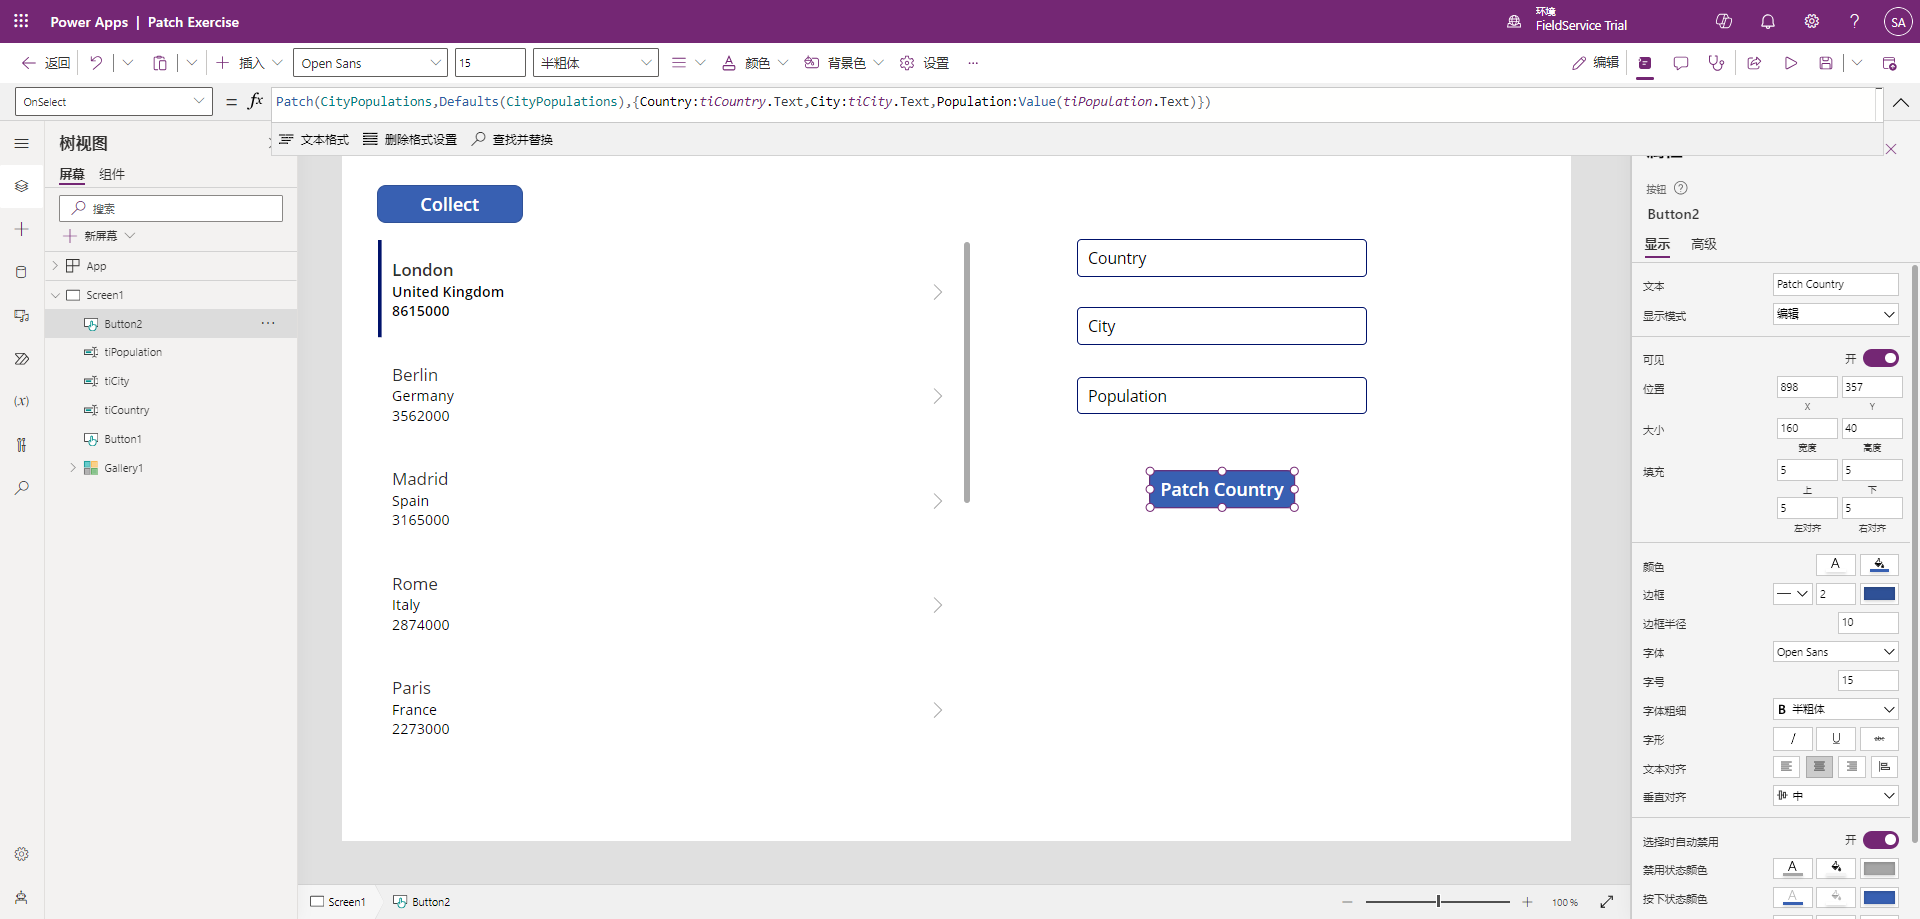Click the Back button
Viewport: 1920px width, 919px height.
(46, 63)
